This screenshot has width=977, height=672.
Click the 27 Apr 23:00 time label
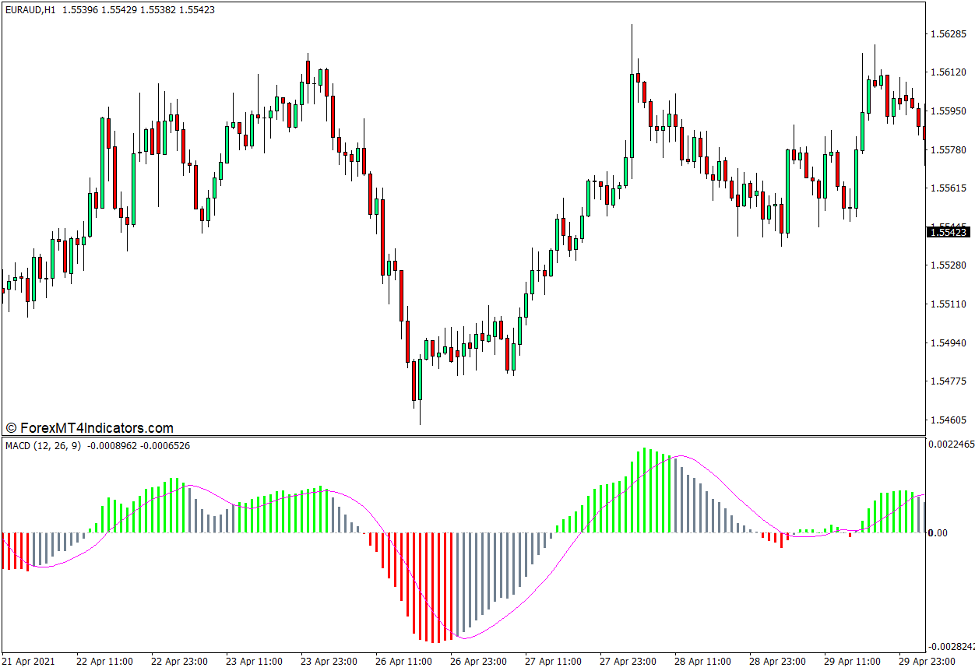tap(629, 662)
